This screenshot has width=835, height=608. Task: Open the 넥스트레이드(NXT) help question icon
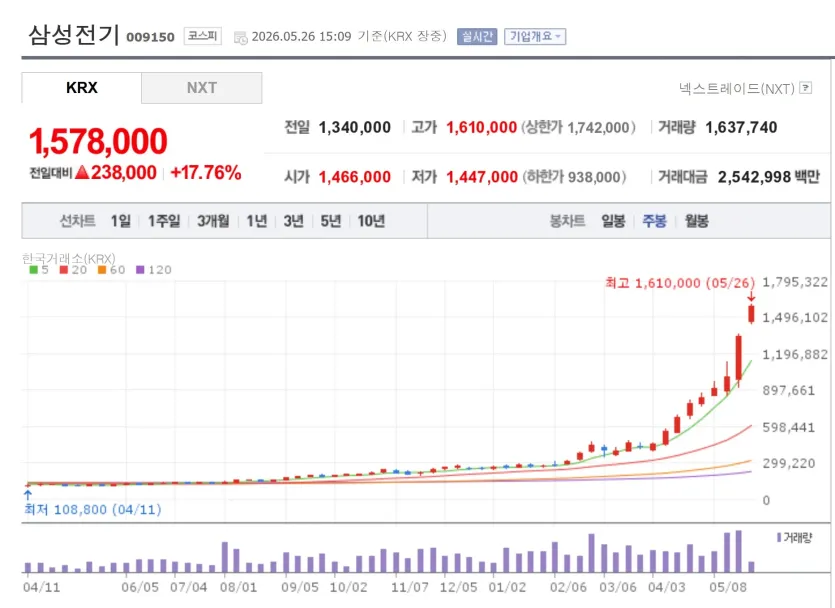pos(806,88)
